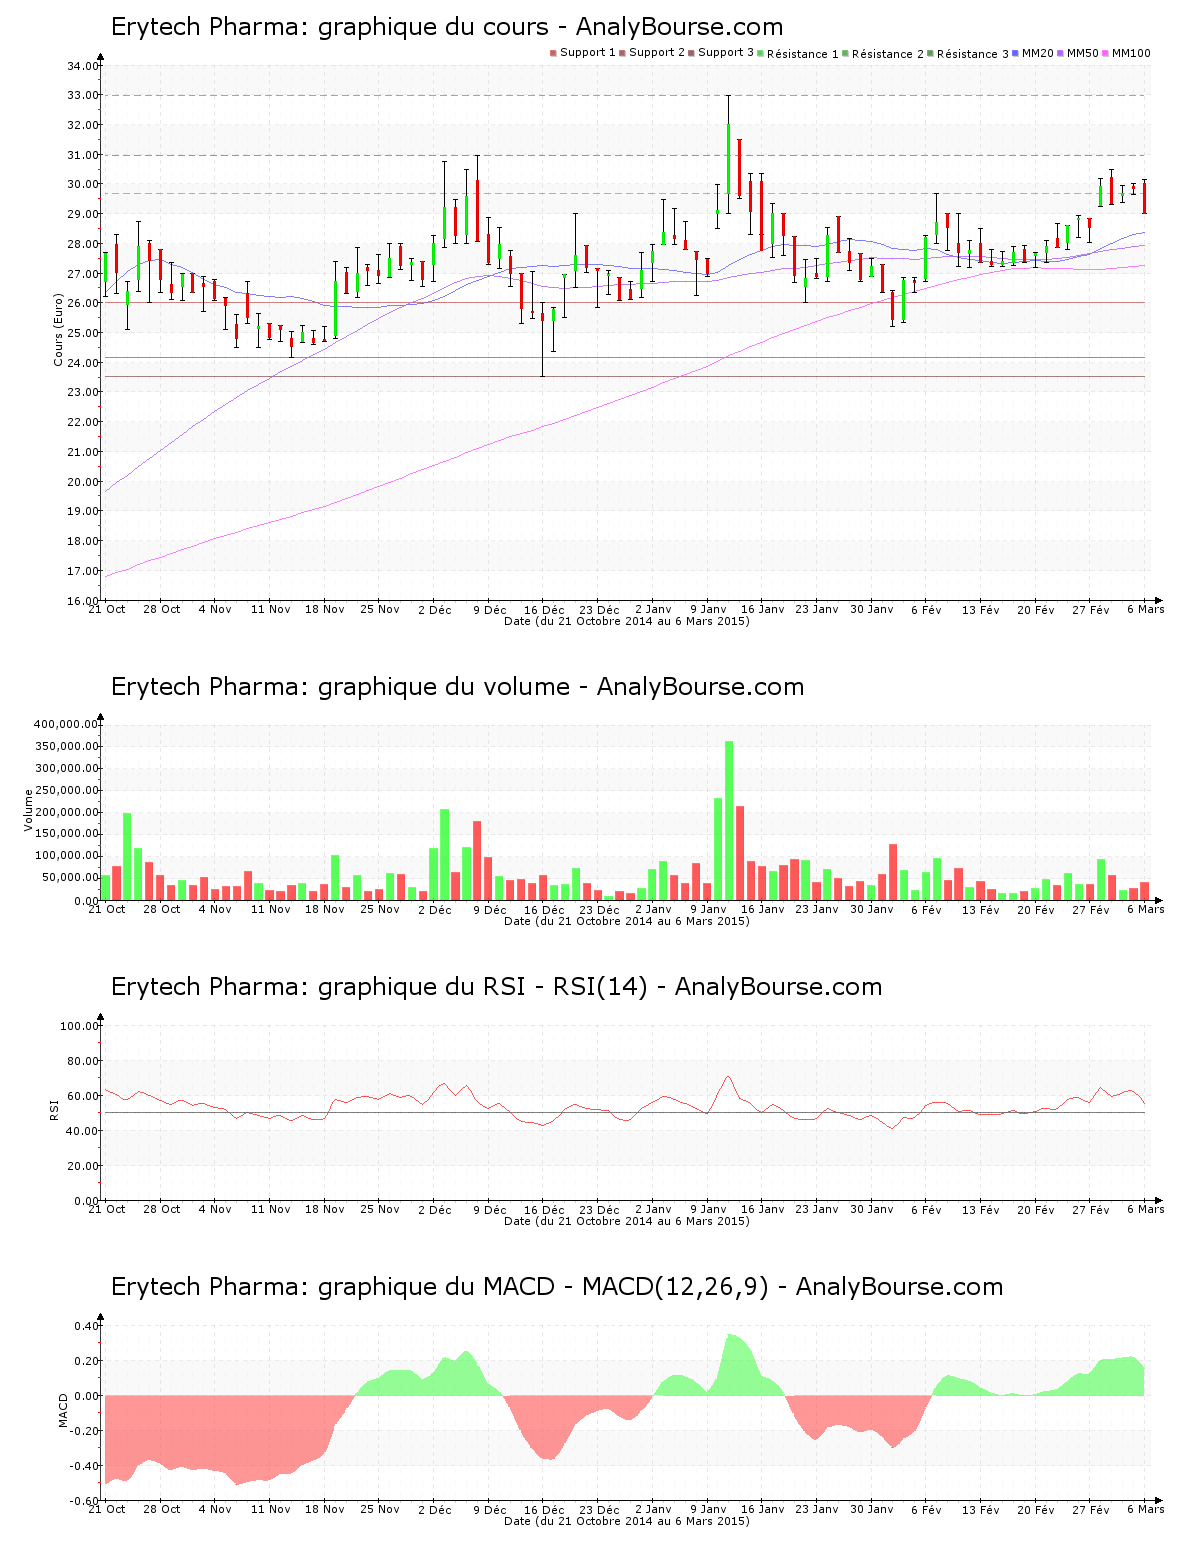Click the 400,000.00 volume axis label
This screenshot has width=1200, height=1550.
coord(66,724)
